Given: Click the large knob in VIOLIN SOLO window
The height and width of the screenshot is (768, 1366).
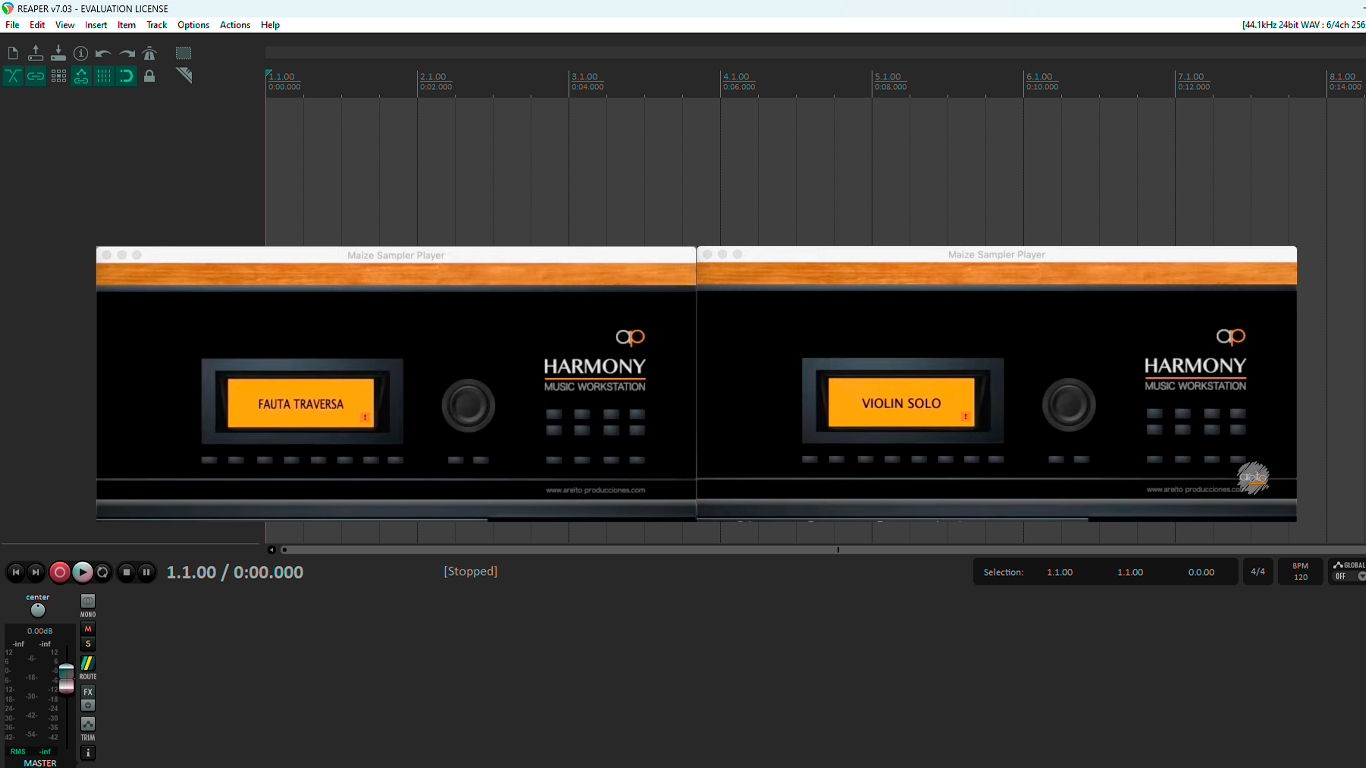Looking at the screenshot, I should (x=1069, y=404).
